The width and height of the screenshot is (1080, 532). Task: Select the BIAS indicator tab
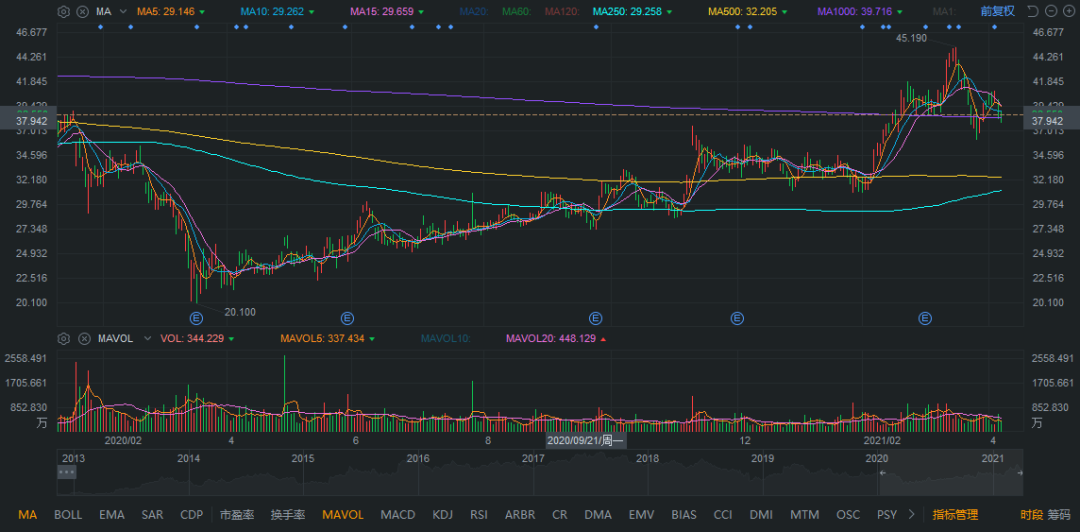click(x=684, y=515)
